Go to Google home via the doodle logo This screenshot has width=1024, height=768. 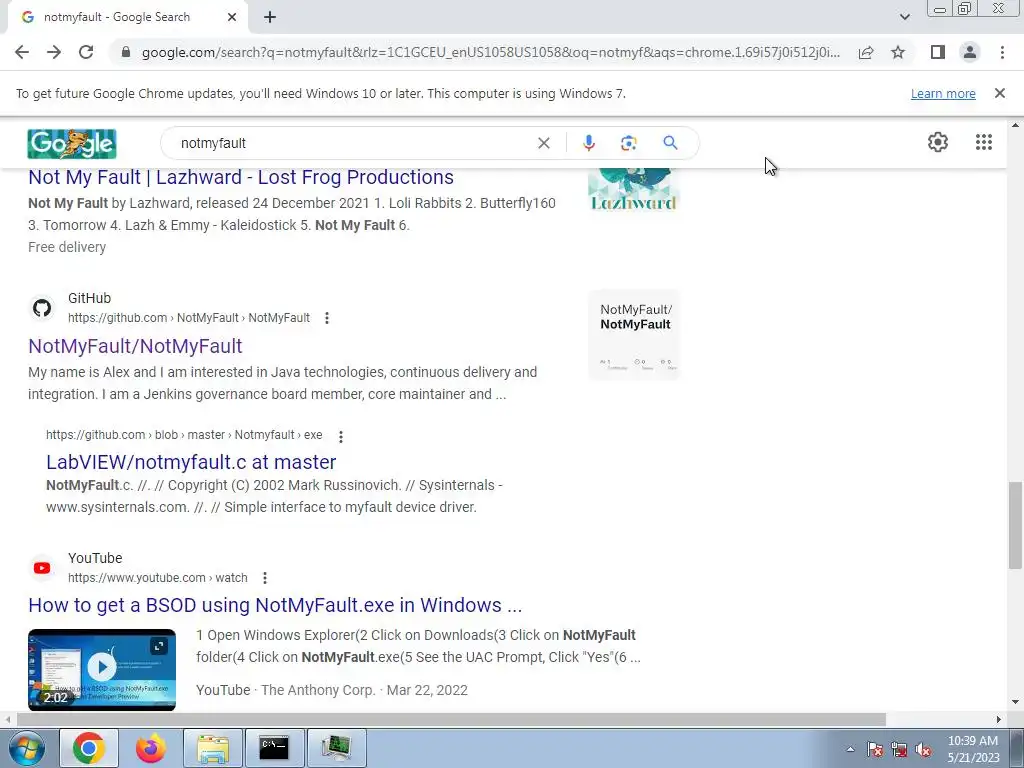pyautogui.click(x=72, y=144)
